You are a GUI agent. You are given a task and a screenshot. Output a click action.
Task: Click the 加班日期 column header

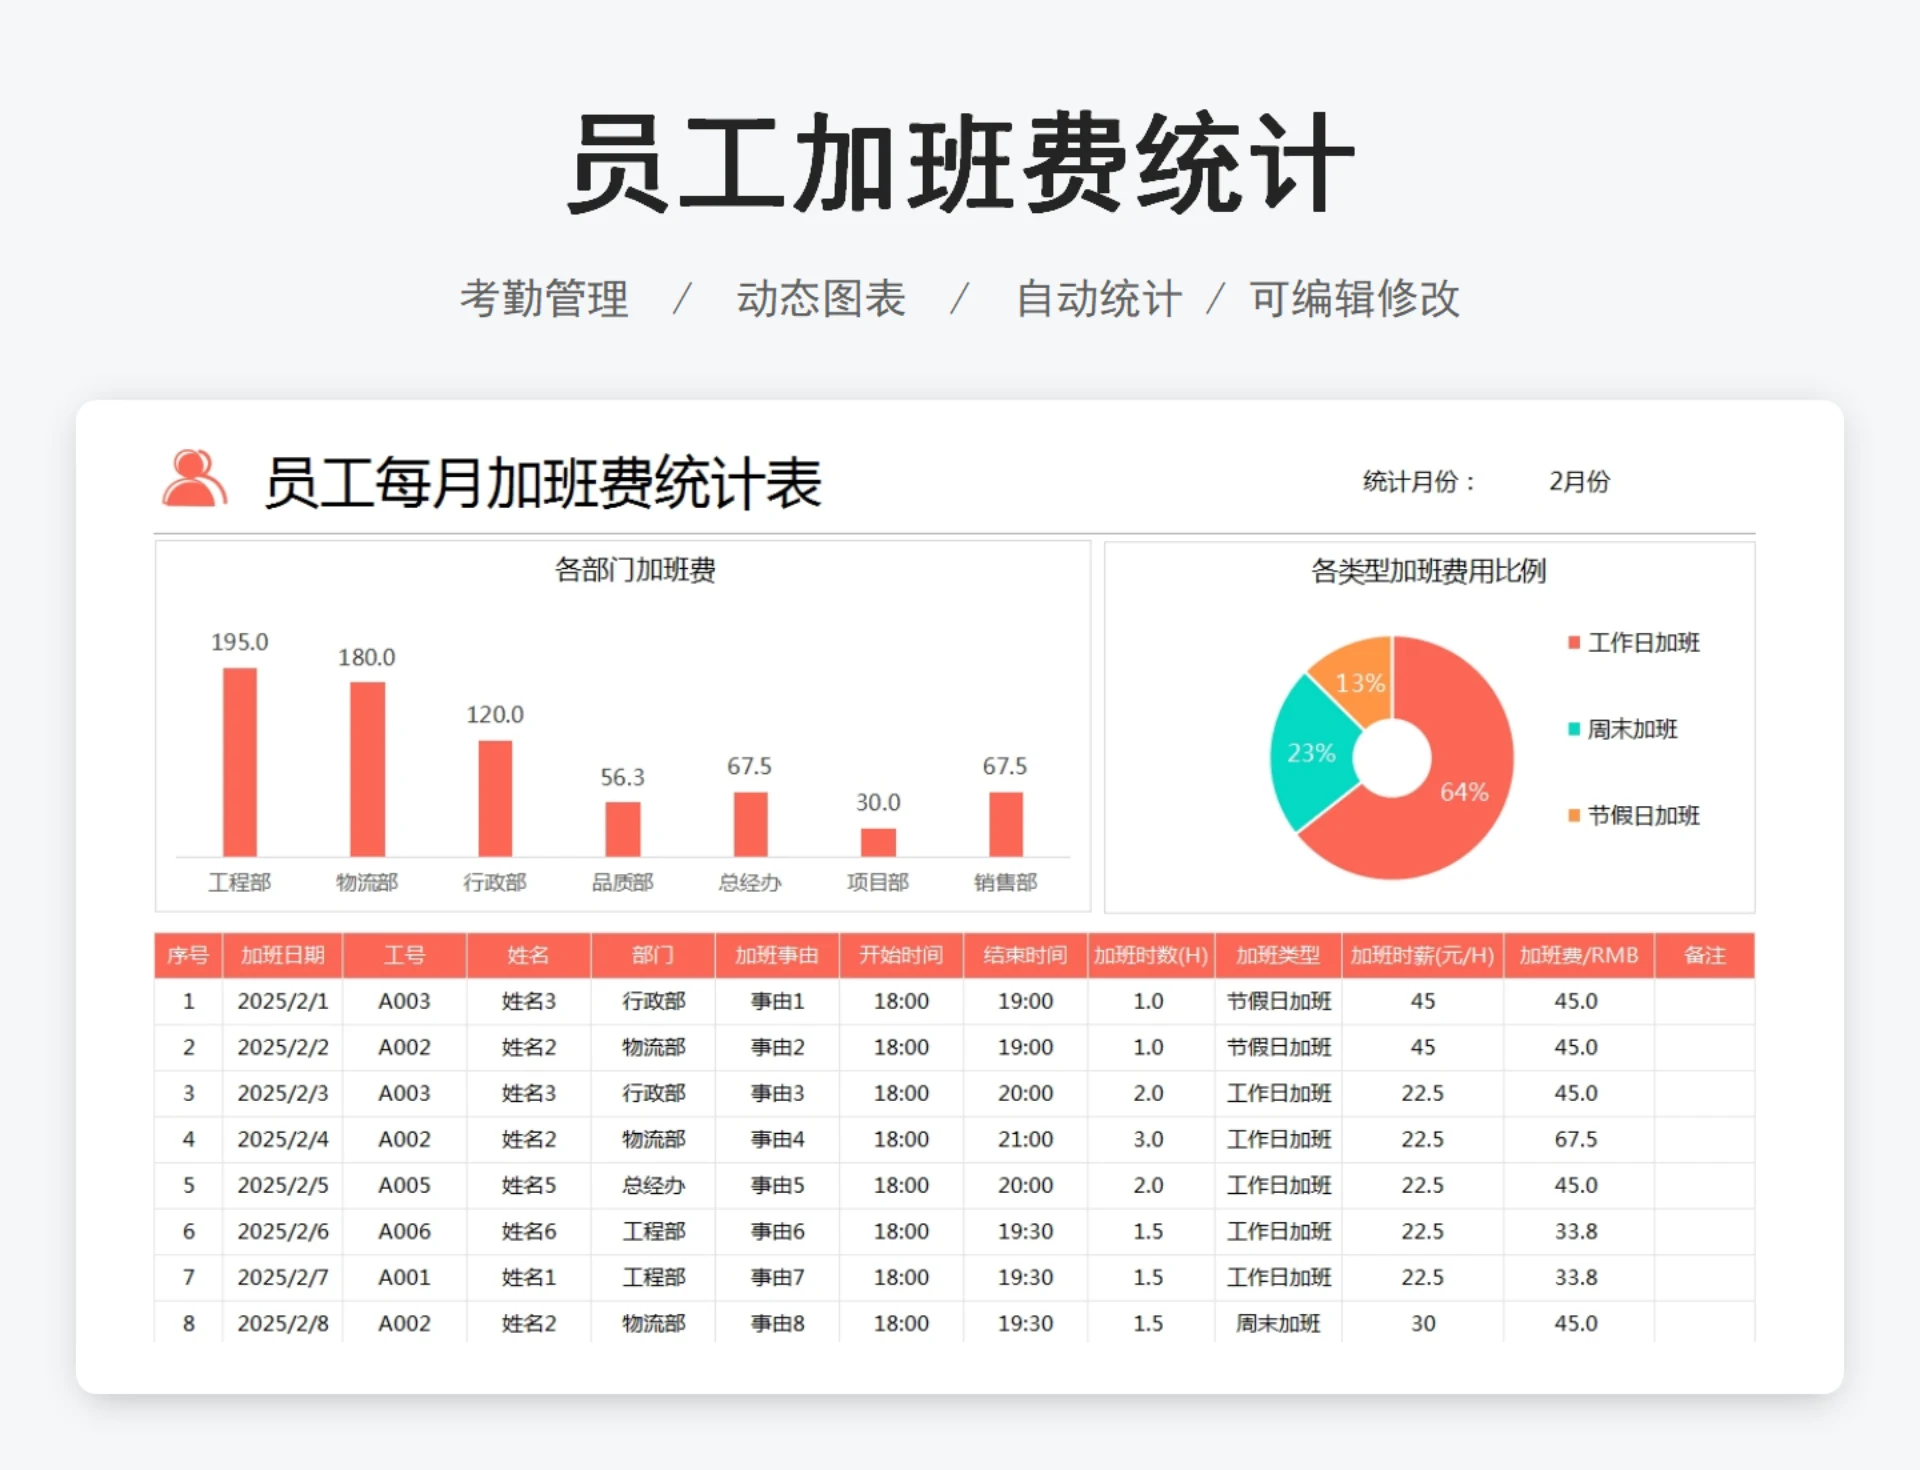tap(281, 955)
